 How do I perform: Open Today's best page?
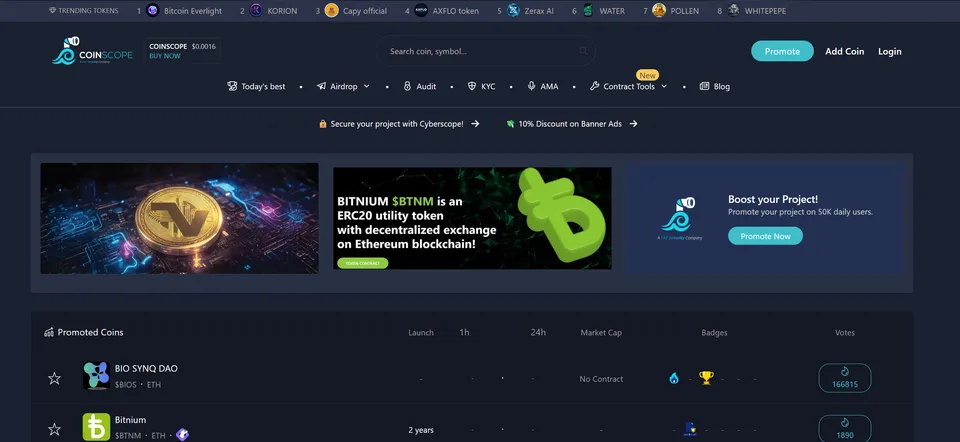click(x=256, y=86)
